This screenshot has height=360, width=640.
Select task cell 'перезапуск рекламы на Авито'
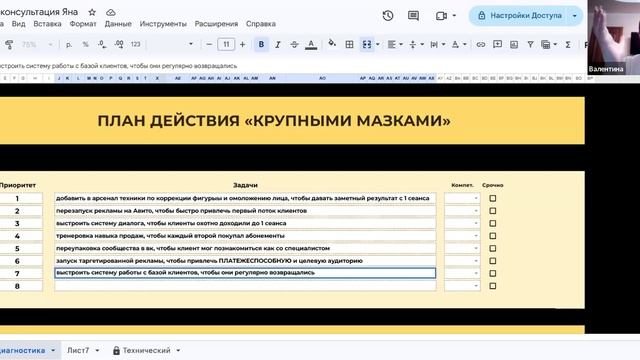tap(245, 211)
